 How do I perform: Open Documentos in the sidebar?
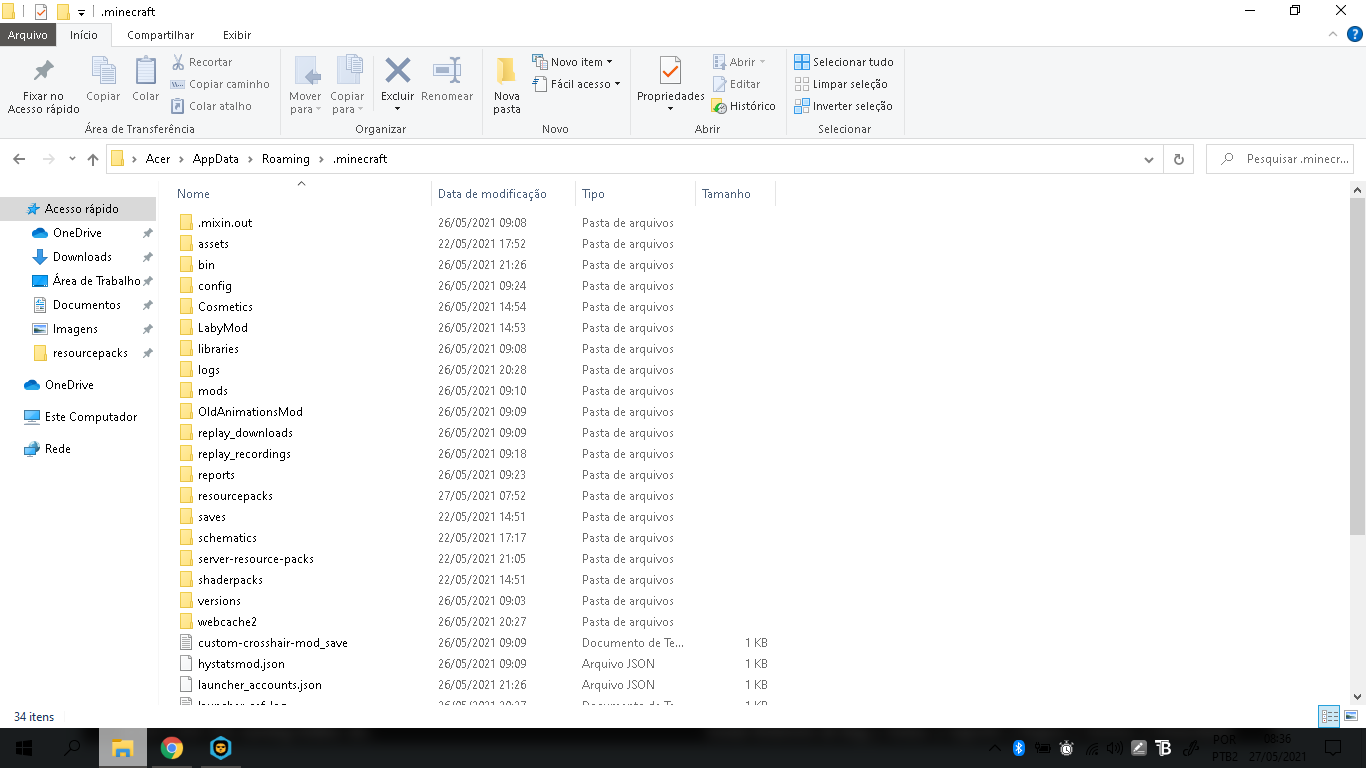[86, 305]
